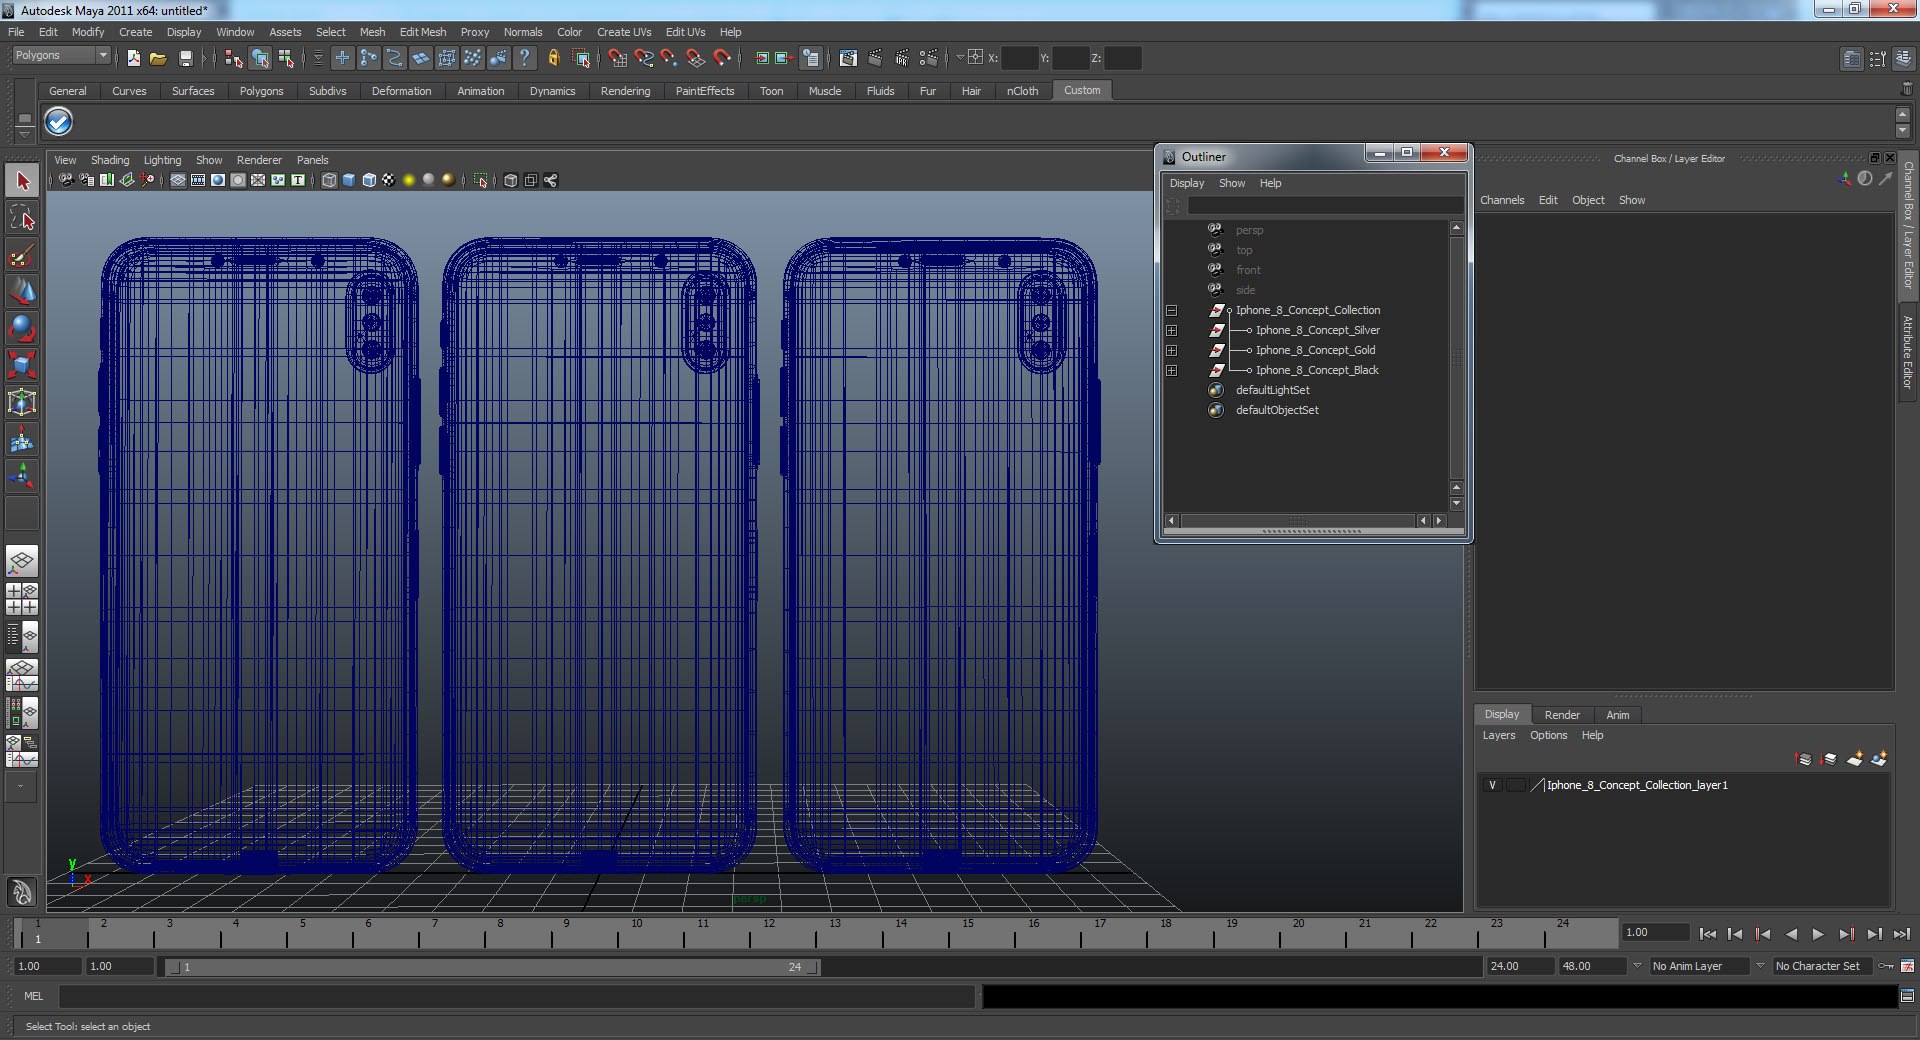The width and height of the screenshot is (1920, 1040).
Task: Click Select by component type icon
Action: (x=286, y=58)
